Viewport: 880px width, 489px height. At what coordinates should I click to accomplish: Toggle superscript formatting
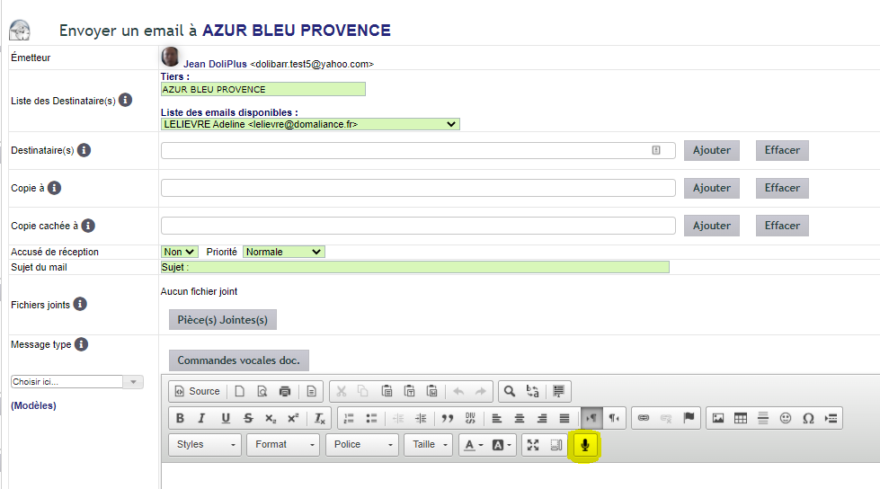[293, 418]
